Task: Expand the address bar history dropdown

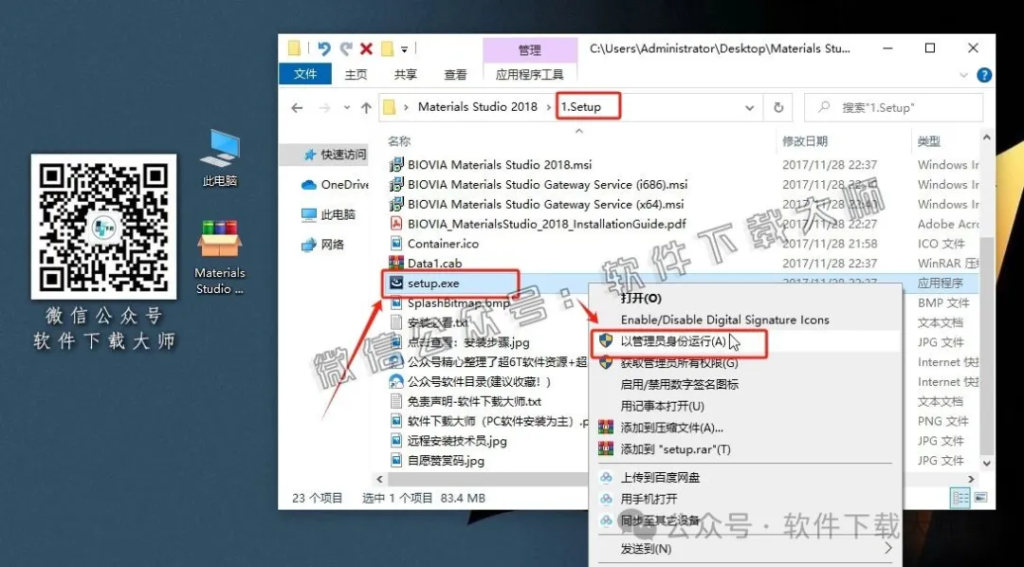Action: (751, 108)
